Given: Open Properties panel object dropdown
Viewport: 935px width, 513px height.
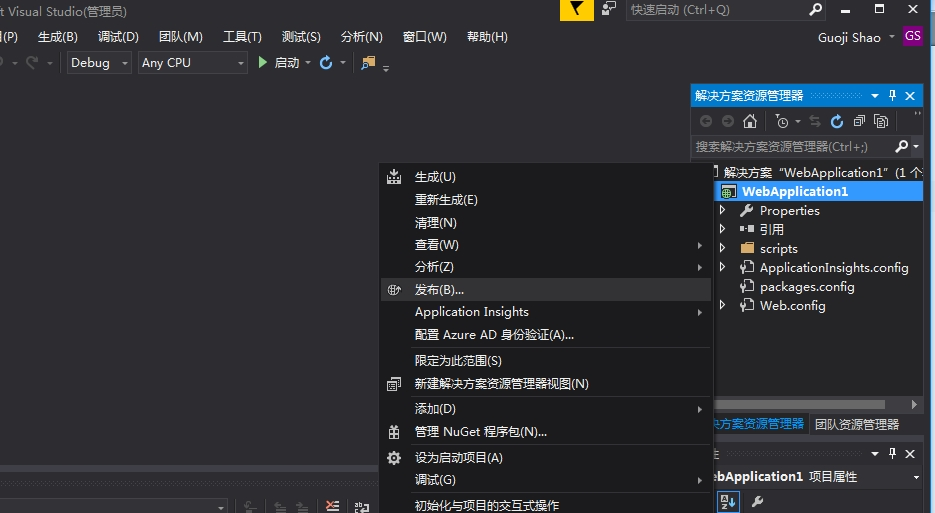Looking at the screenshot, I should click(x=916, y=477).
